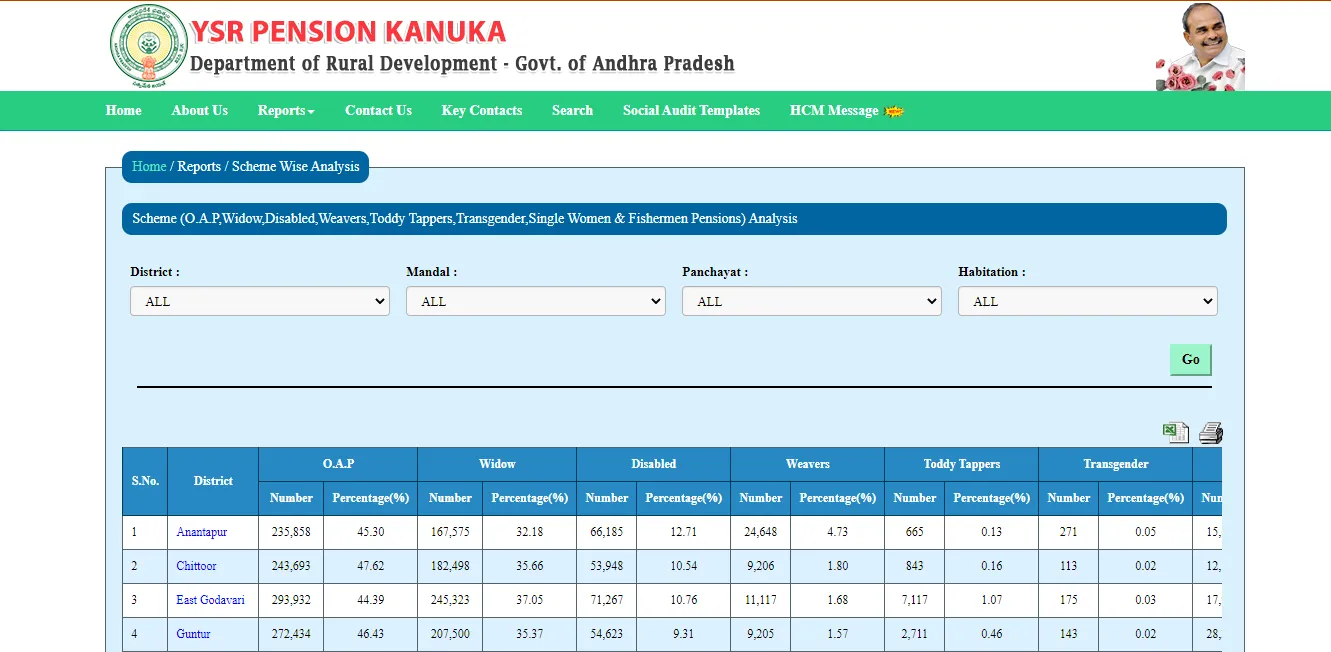The image size is (1331, 652).
Task: Open the Contact Us page
Action: pos(378,111)
